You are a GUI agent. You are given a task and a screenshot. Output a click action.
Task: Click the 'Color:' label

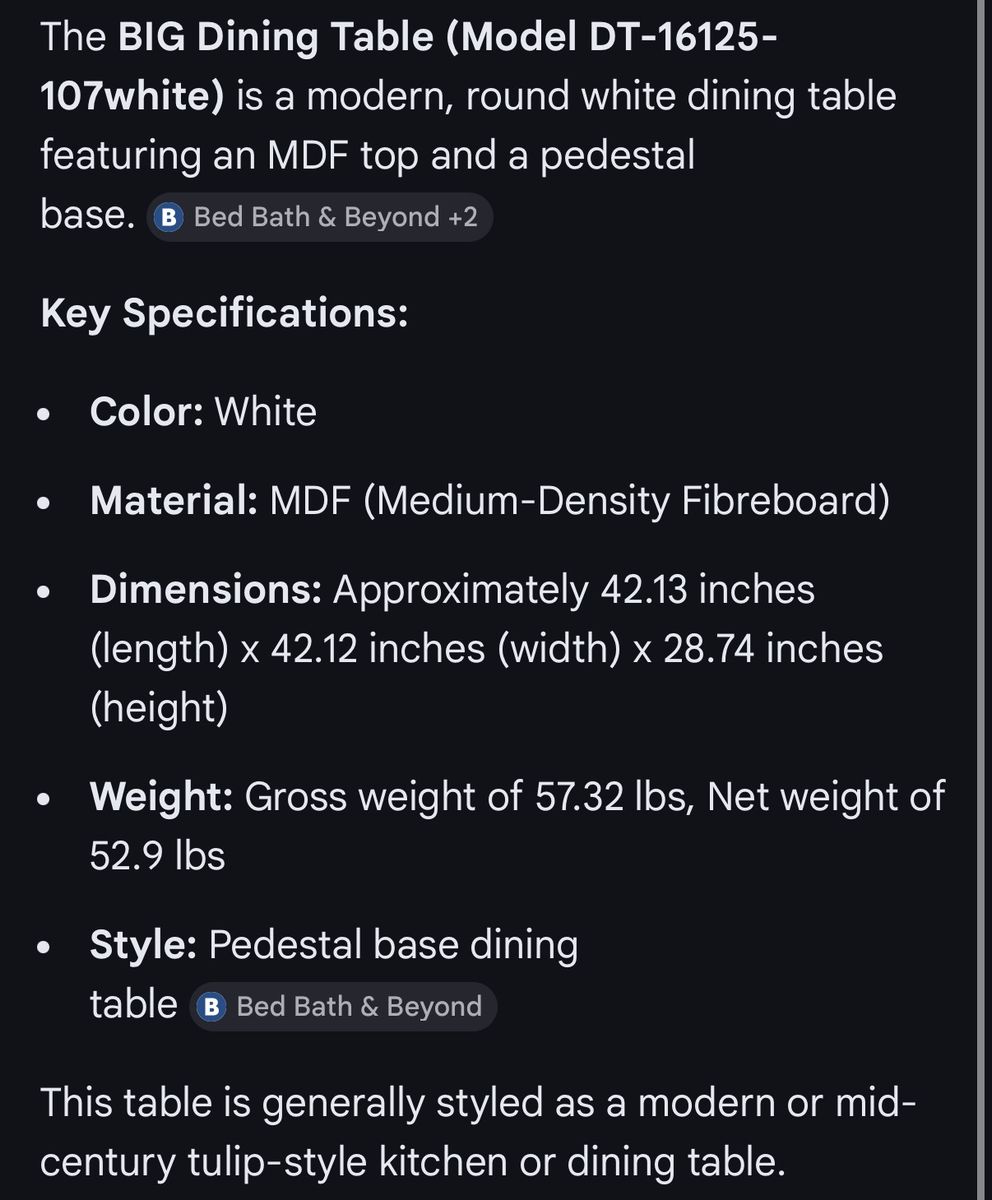coord(146,412)
